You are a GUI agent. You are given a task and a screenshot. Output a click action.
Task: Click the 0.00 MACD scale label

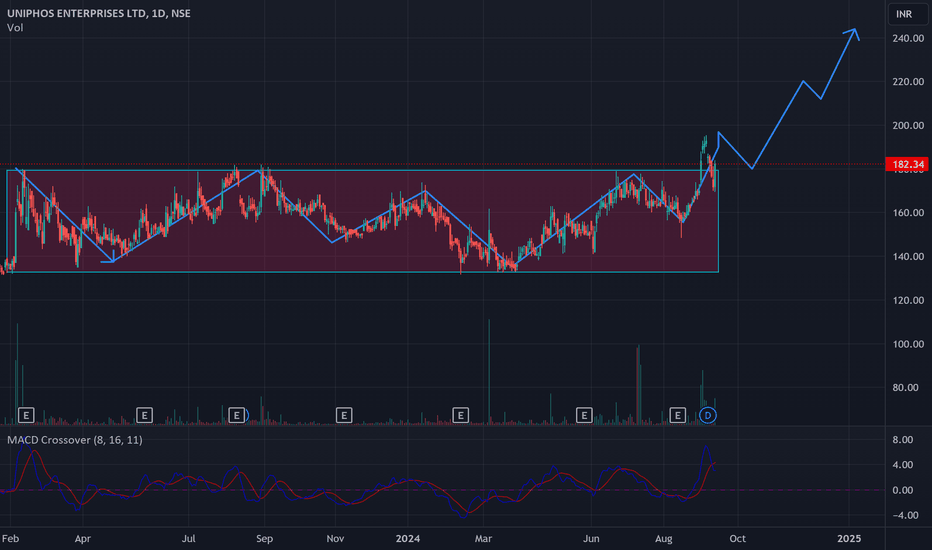pos(903,491)
